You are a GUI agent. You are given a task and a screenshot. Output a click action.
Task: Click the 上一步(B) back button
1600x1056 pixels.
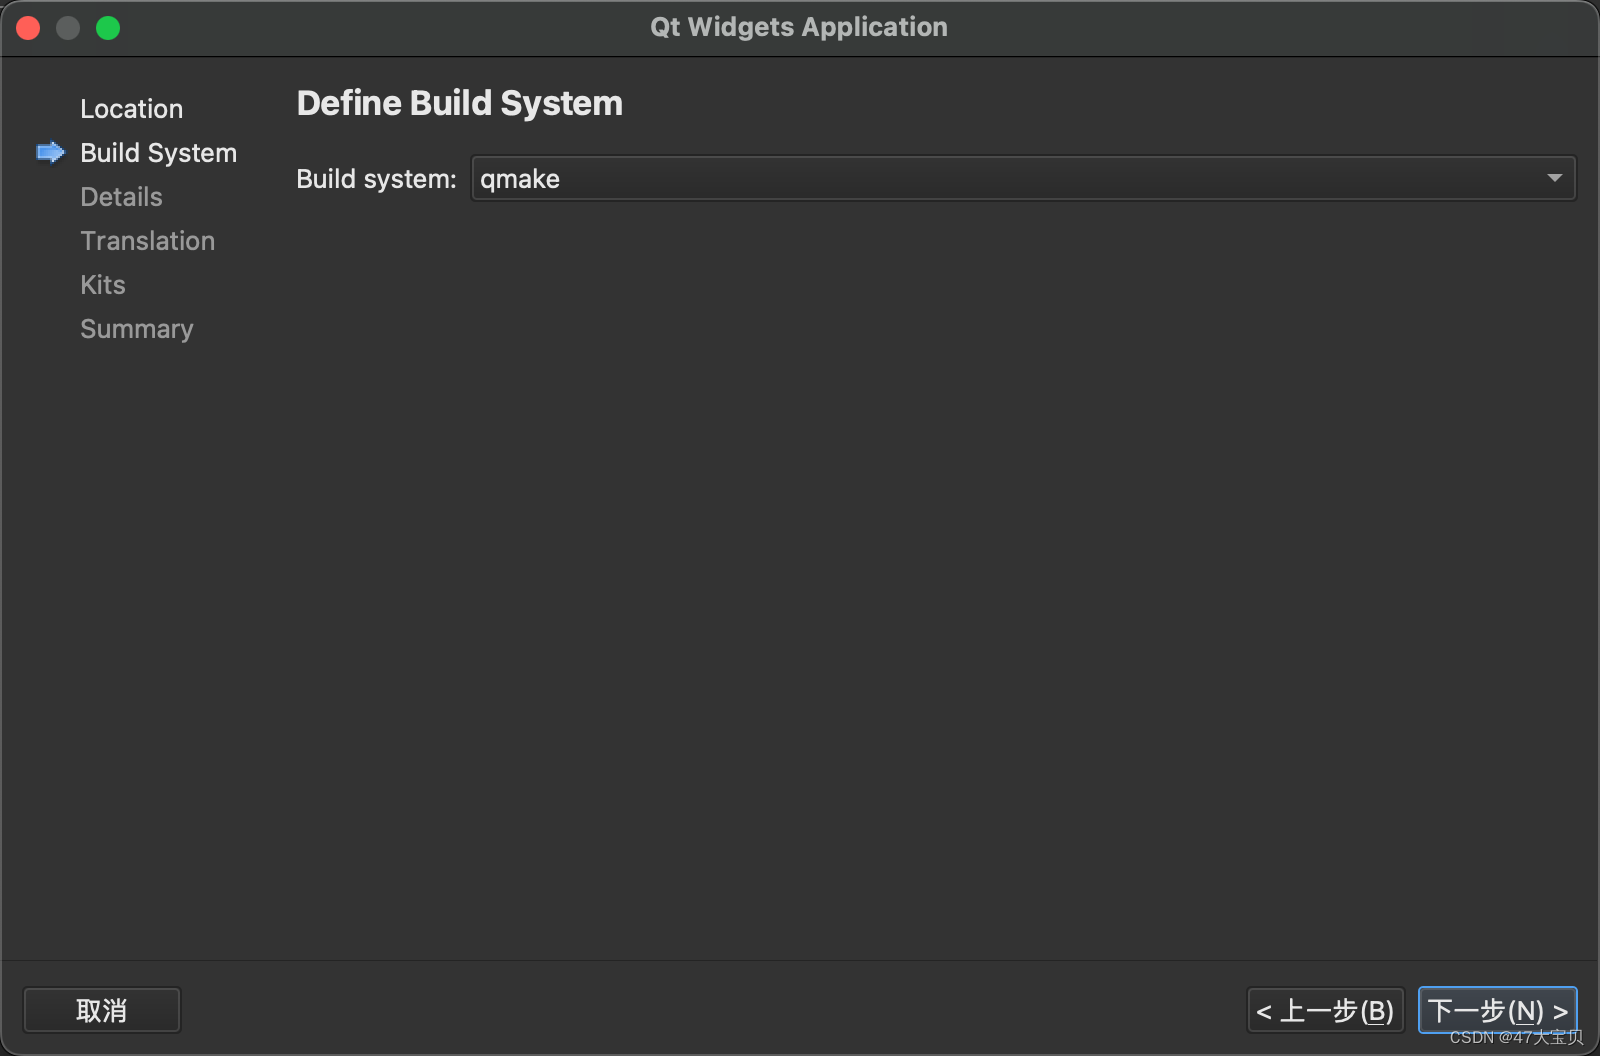click(1325, 1010)
